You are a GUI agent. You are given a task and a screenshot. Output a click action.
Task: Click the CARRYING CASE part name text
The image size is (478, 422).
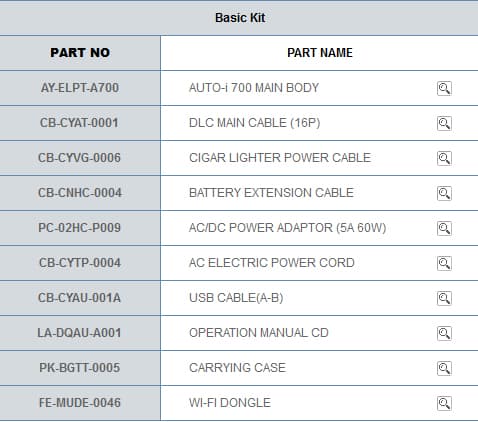pos(237,368)
